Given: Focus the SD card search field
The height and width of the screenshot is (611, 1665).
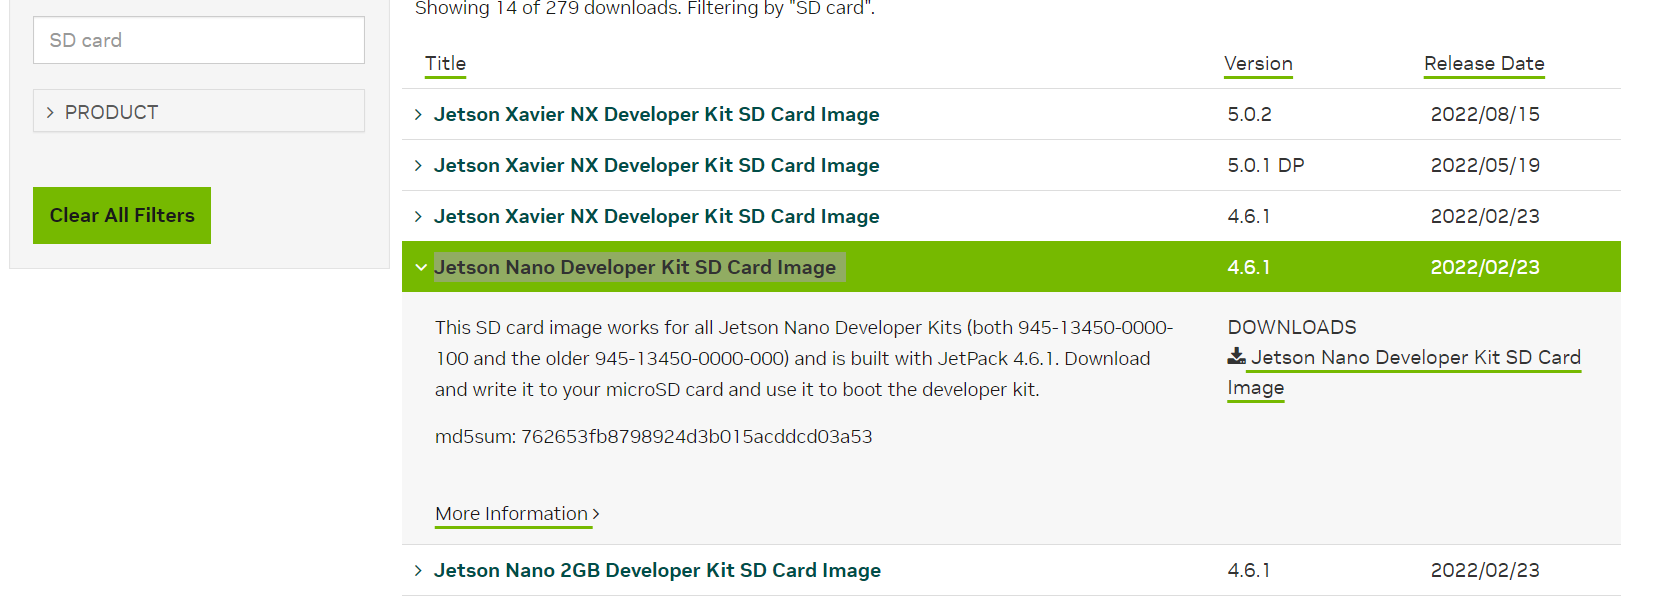Looking at the screenshot, I should point(199,40).
